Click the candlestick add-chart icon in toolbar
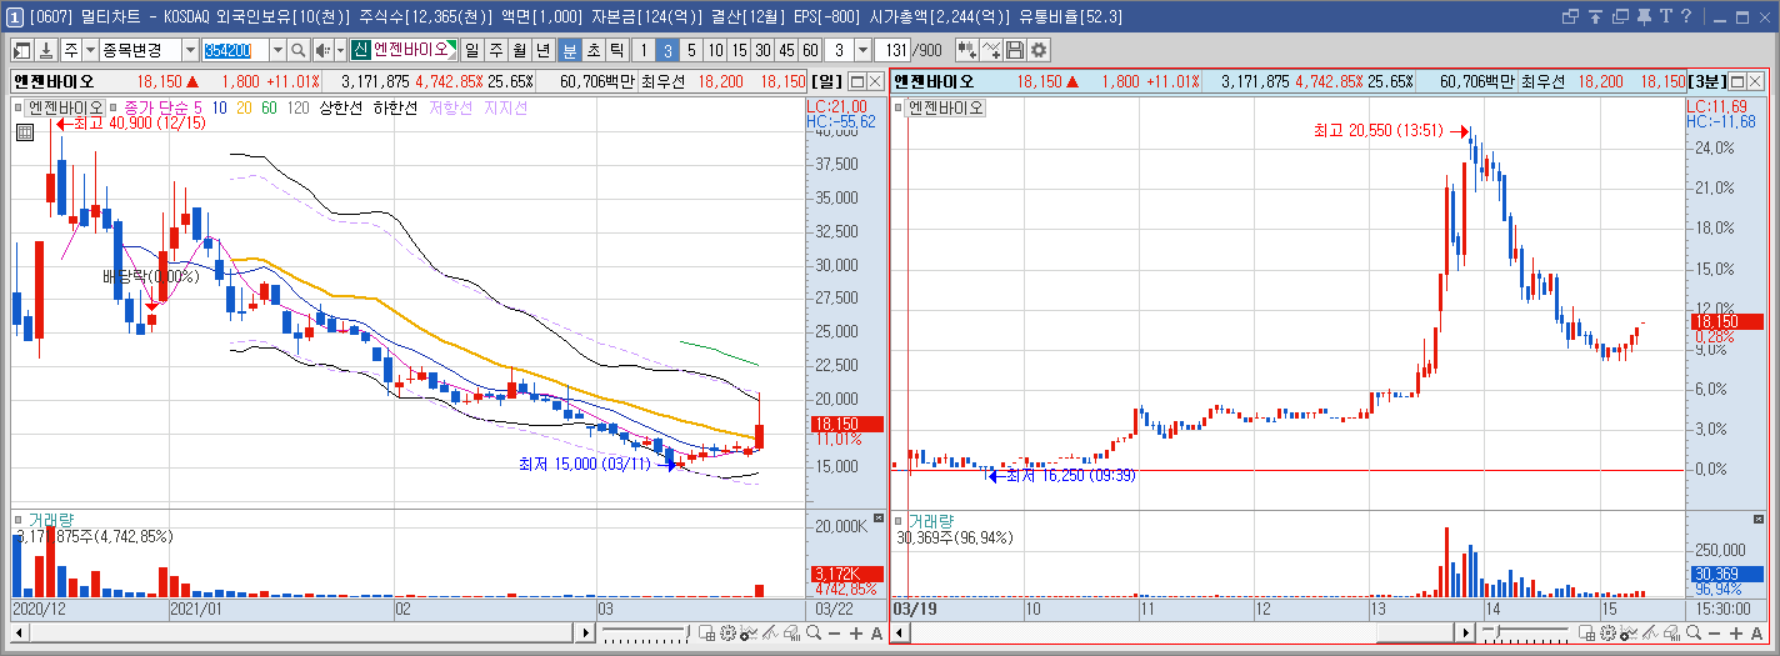 966,50
